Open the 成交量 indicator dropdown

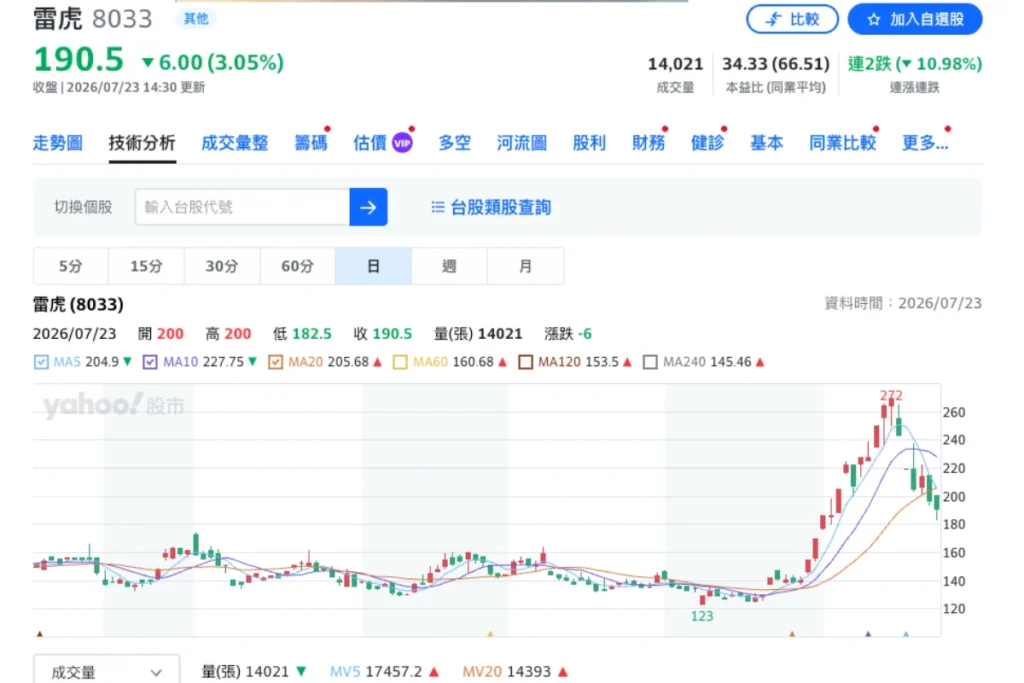click(x=106, y=671)
